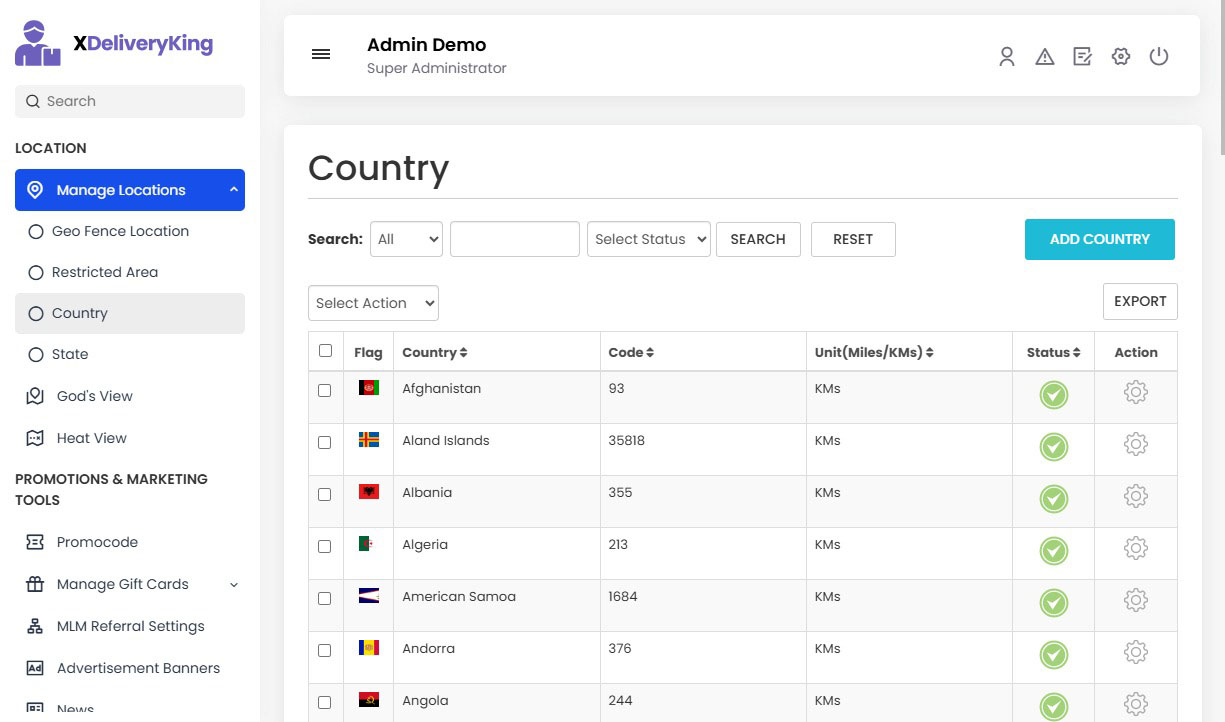
Task: Open the Select Action dropdown
Action: 373,303
